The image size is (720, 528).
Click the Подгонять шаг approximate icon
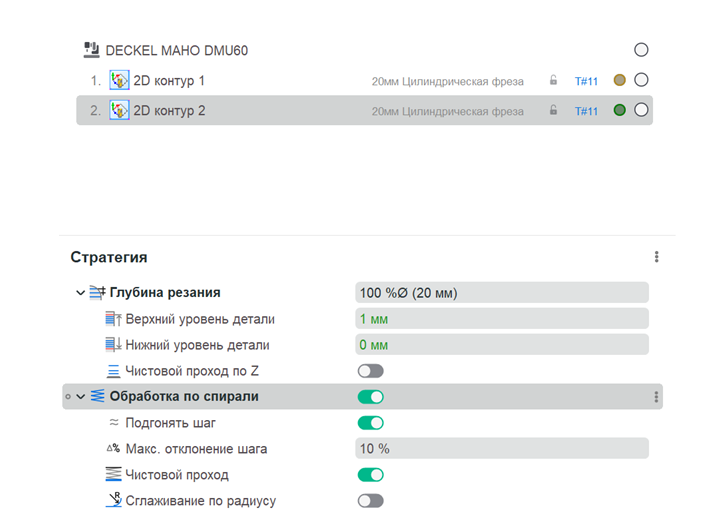tap(114, 422)
